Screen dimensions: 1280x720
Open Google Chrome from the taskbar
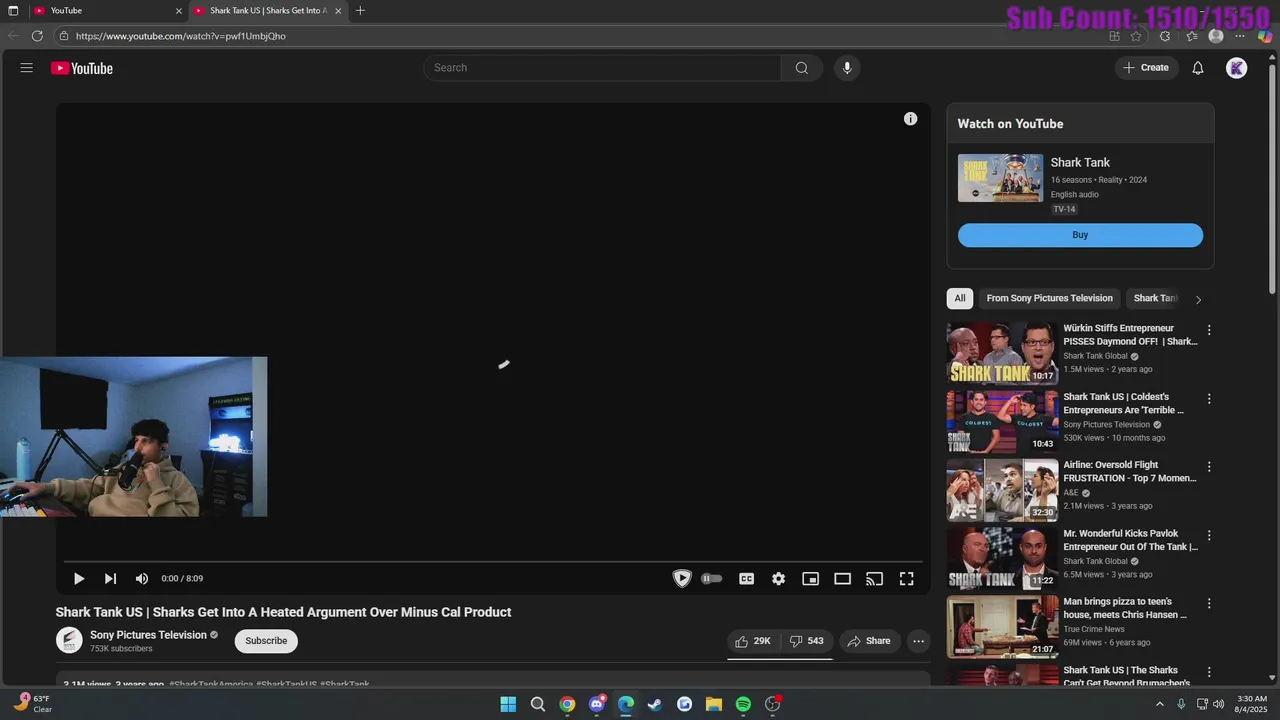(567, 704)
